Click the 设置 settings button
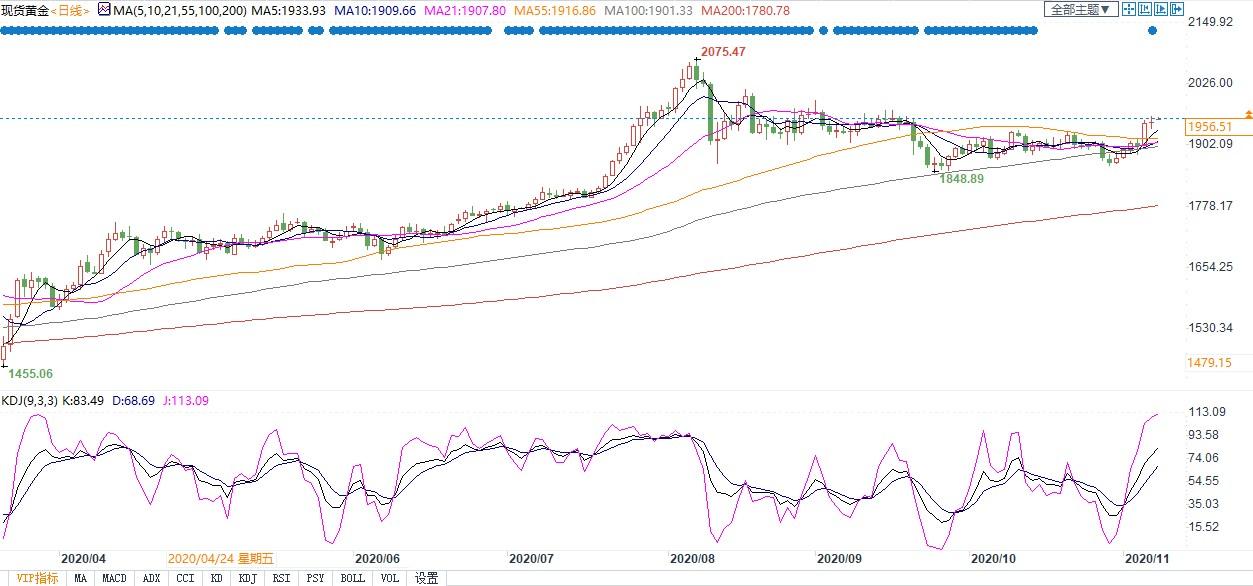 [x=427, y=578]
